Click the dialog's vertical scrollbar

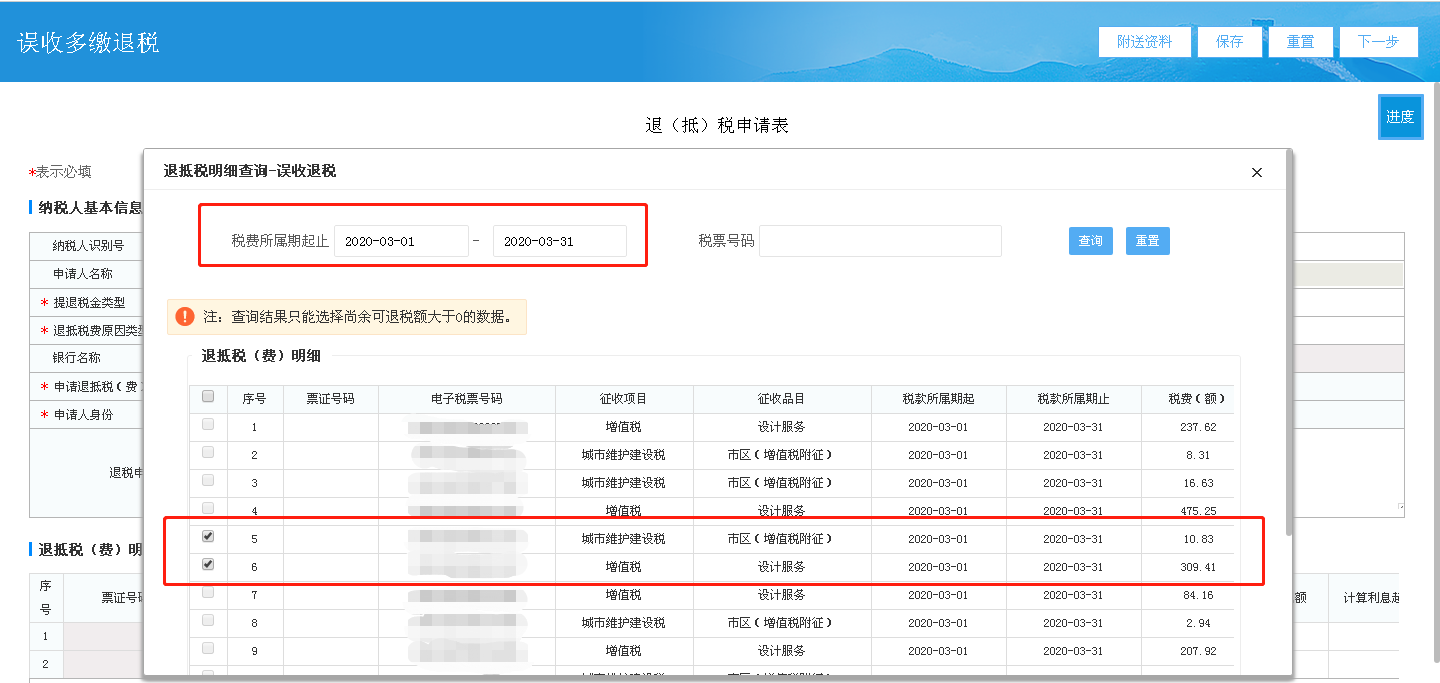(1288, 340)
